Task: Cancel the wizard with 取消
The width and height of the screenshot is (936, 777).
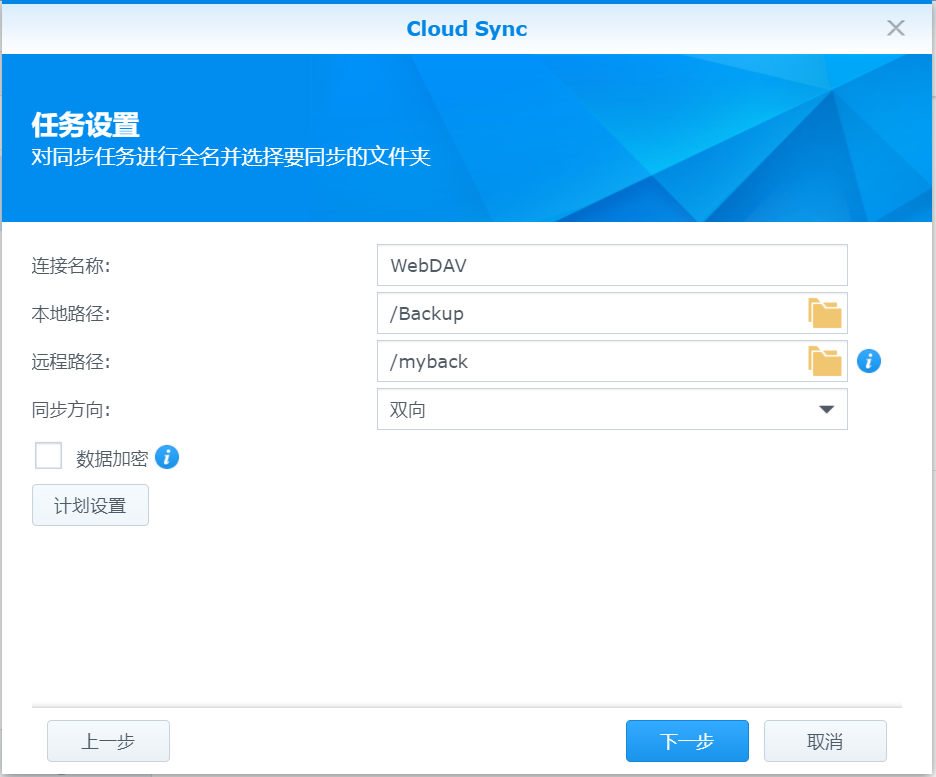Action: click(825, 741)
